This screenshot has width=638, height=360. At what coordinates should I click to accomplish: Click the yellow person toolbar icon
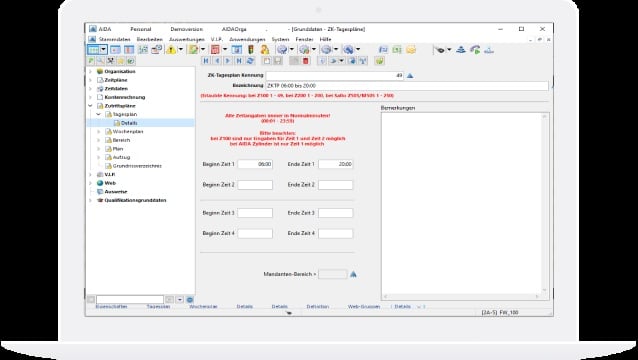click(x=265, y=50)
